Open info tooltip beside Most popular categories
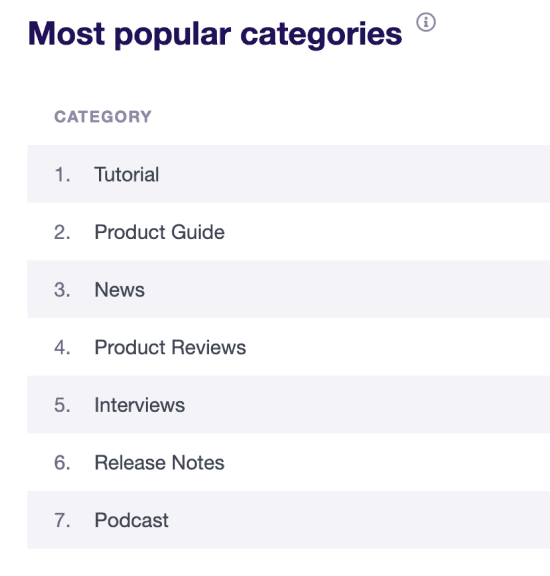The image size is (550, 576). [x=426, y=22]
